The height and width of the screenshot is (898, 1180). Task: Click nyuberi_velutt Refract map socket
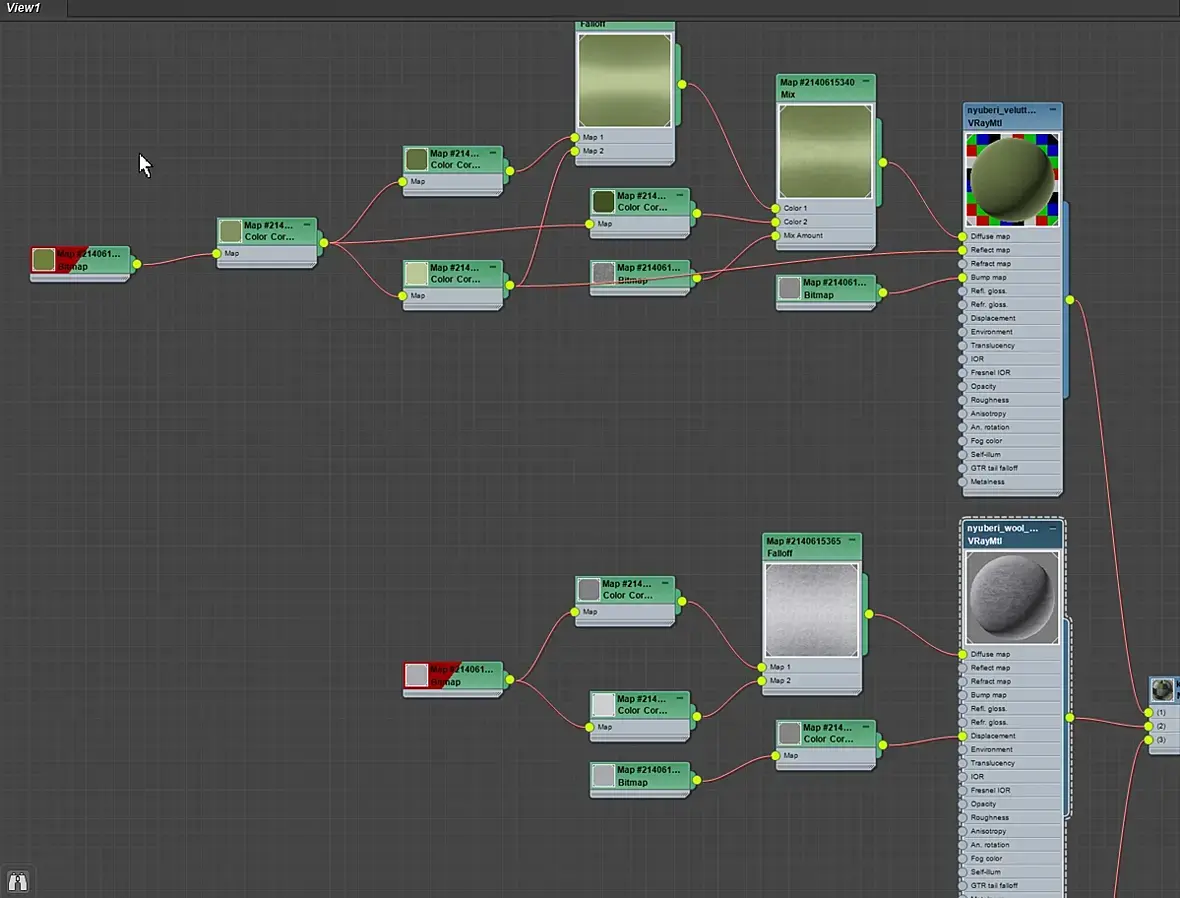[x=963, y=263]
